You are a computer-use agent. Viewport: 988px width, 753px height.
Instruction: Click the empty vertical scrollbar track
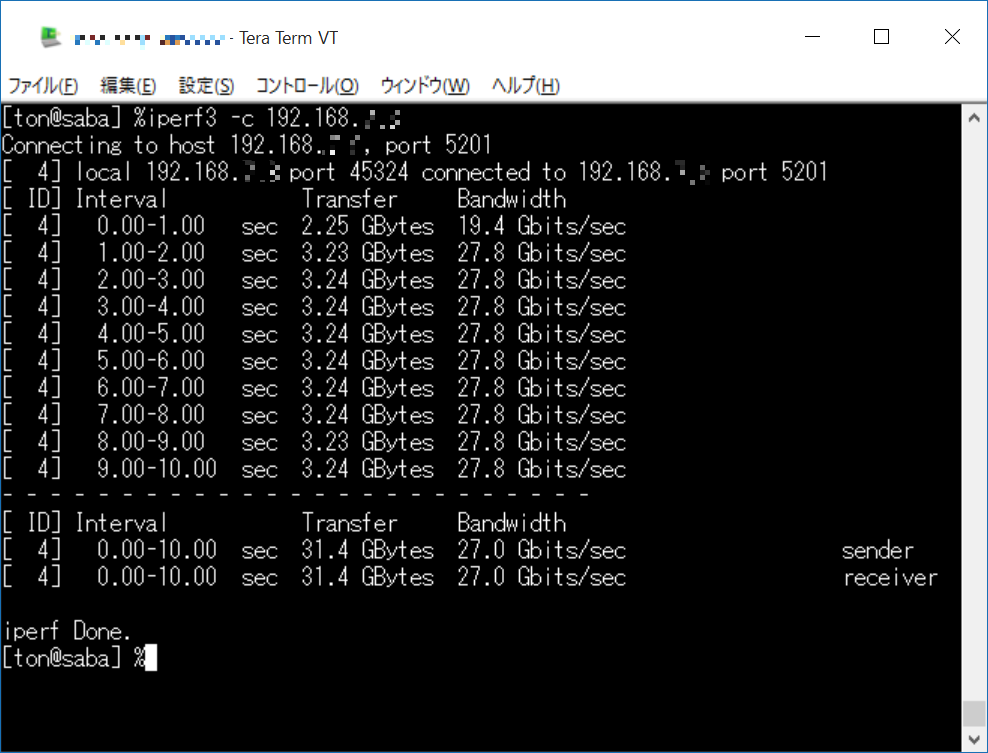[x=974, y=400]
